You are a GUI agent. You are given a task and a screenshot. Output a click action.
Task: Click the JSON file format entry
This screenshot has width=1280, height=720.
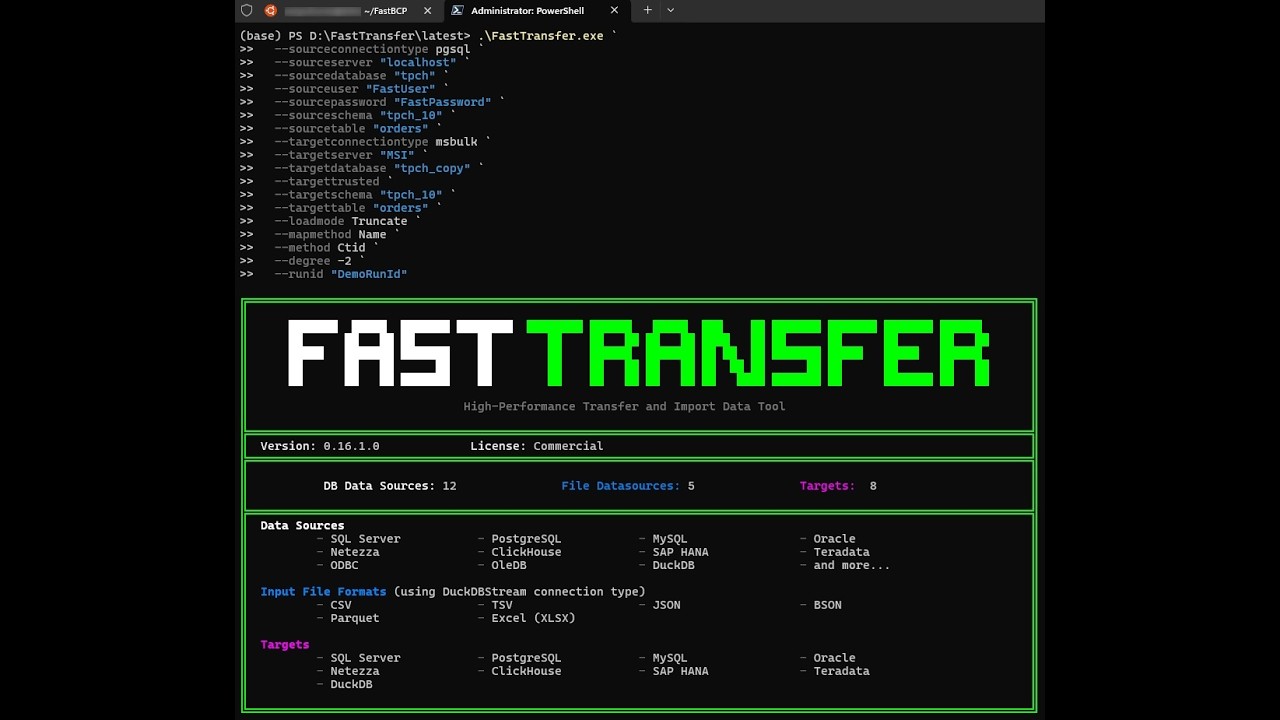666,605
